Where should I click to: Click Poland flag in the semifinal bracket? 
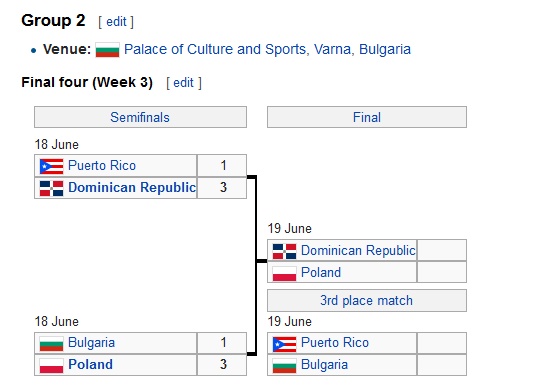pos(51,365)
